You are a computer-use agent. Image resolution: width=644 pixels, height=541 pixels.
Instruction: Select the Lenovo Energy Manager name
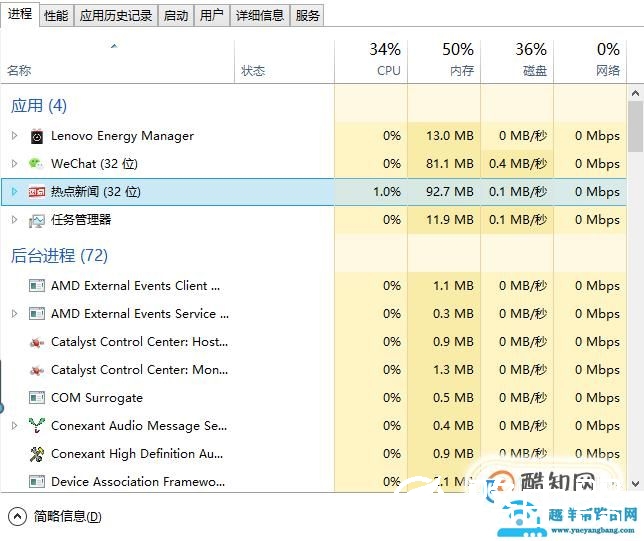(122, 136)
